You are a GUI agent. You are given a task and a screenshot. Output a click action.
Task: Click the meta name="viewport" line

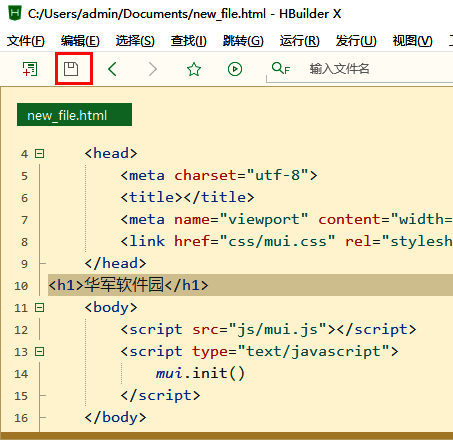[x=286, y=219]
